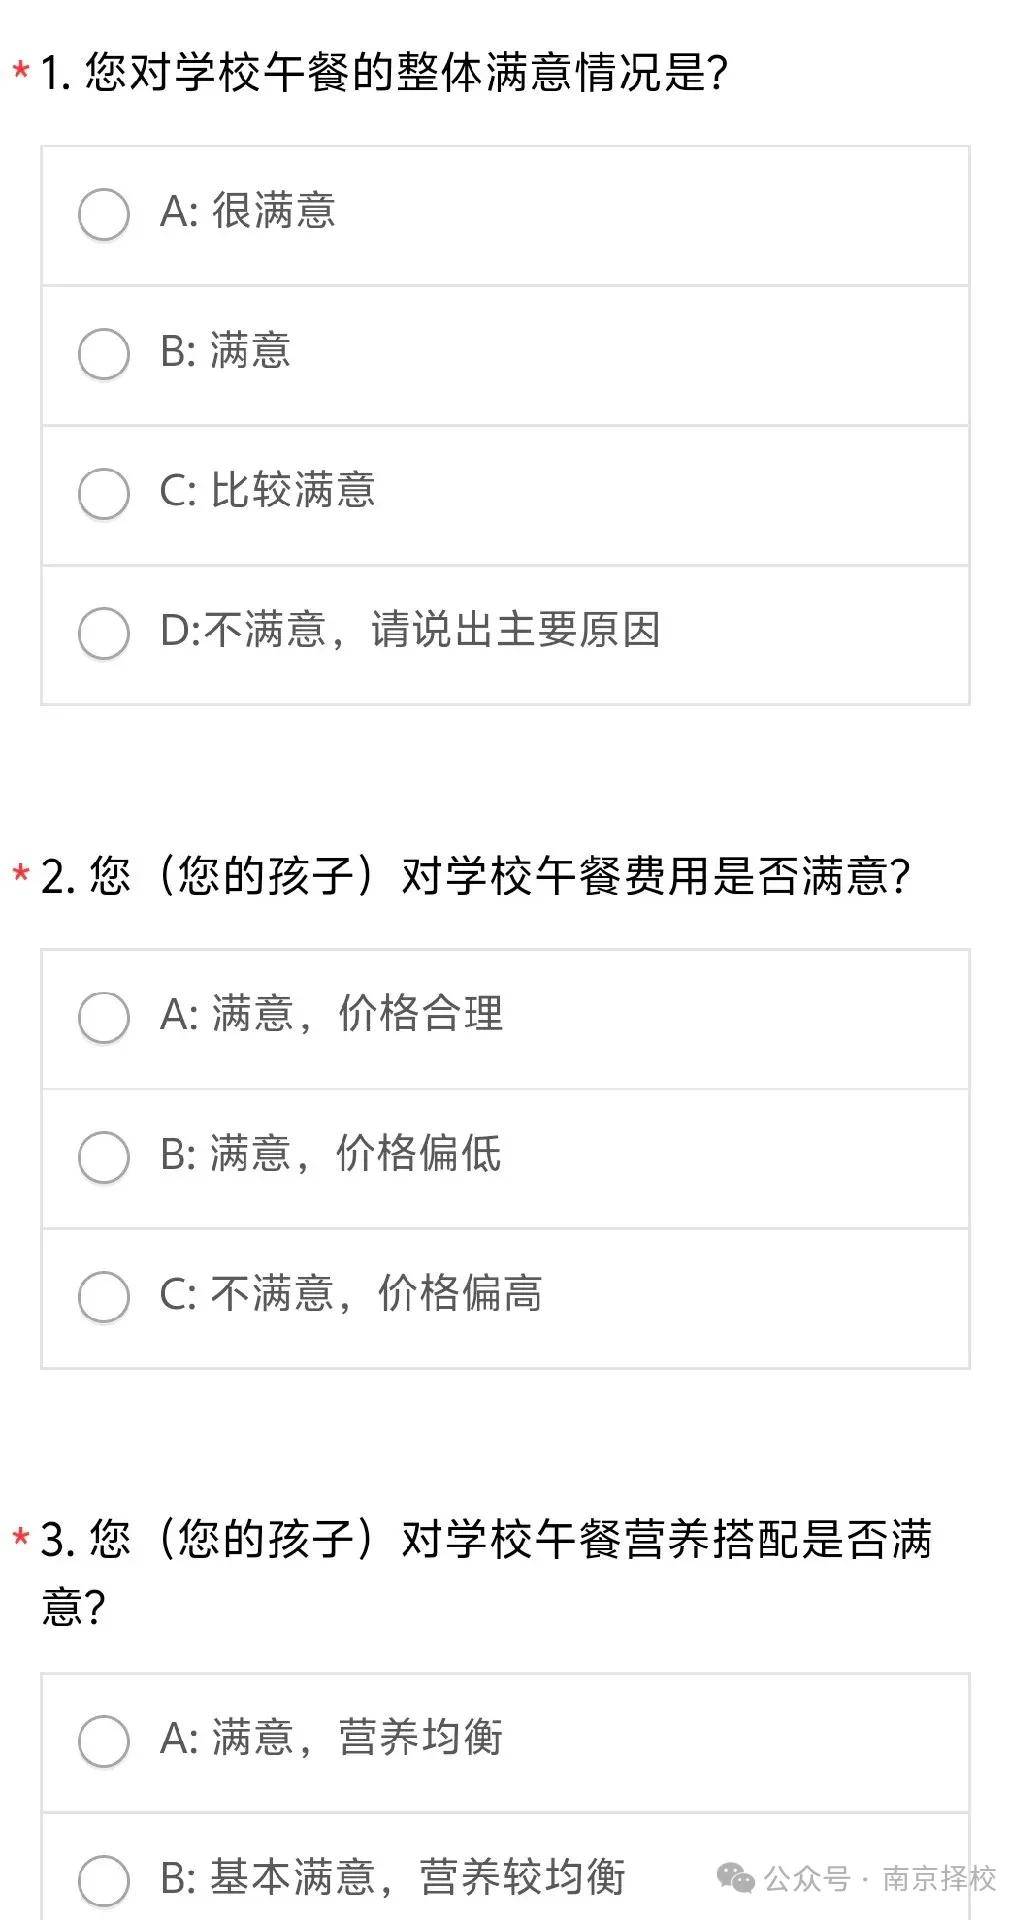Click the 公众号 · 南京择校 watermark text
This screenshot has width=1029, height=1920.
[x=880, y=1878]
